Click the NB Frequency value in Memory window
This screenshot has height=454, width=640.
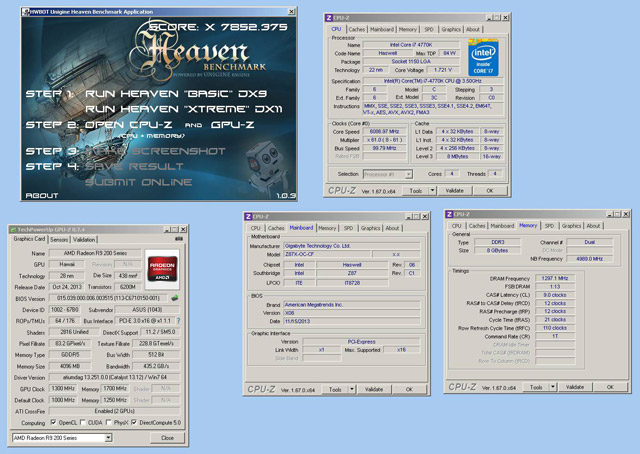click(x=589, y=258)
